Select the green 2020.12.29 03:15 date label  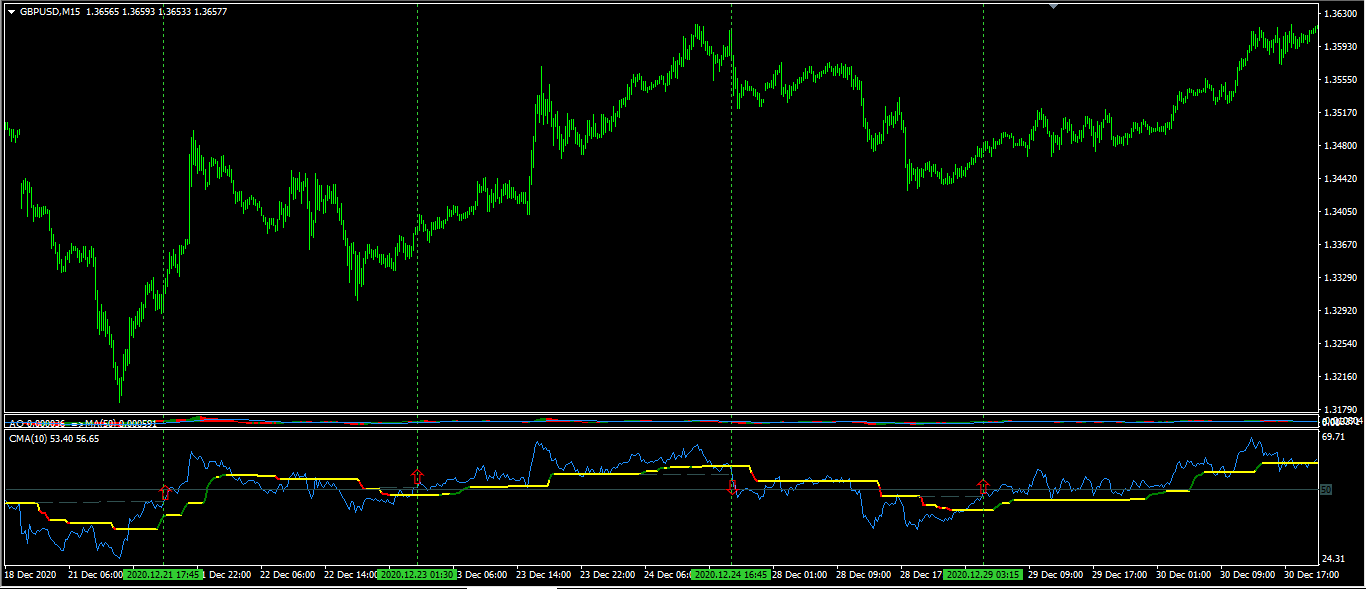click(x=983, y=575)
